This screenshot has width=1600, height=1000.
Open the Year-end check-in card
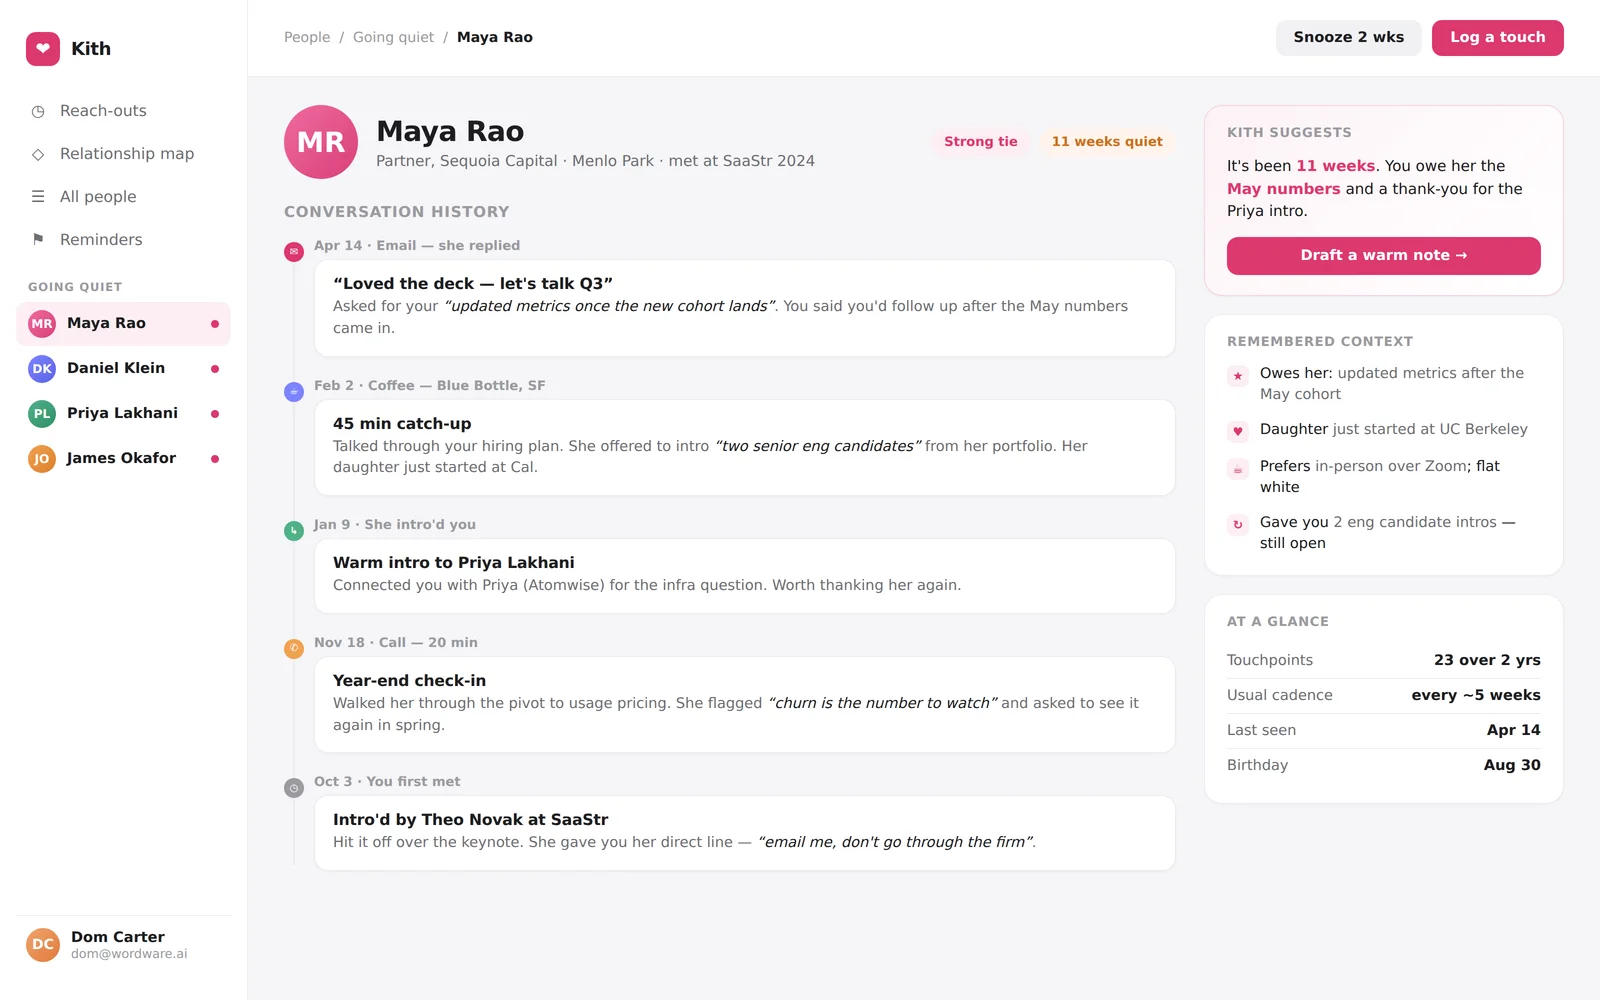745,705
